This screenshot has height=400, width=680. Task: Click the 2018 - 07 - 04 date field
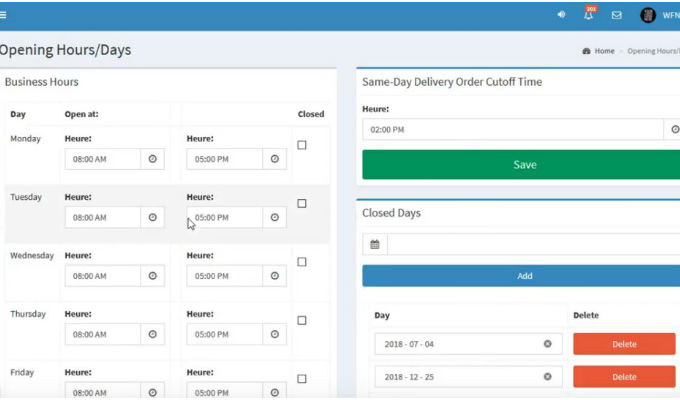(468, 344)
